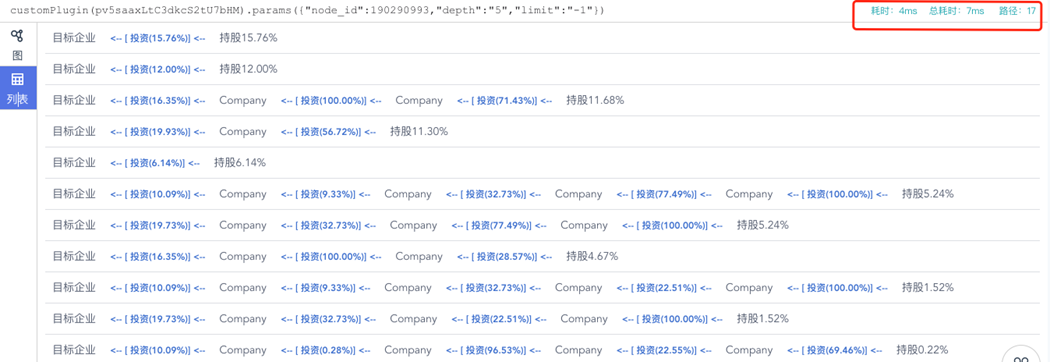Screen dimensions: 1050x362
Task: Click 投资(16.35%) in the 持股4.67% row
Action: pos(158,257)
